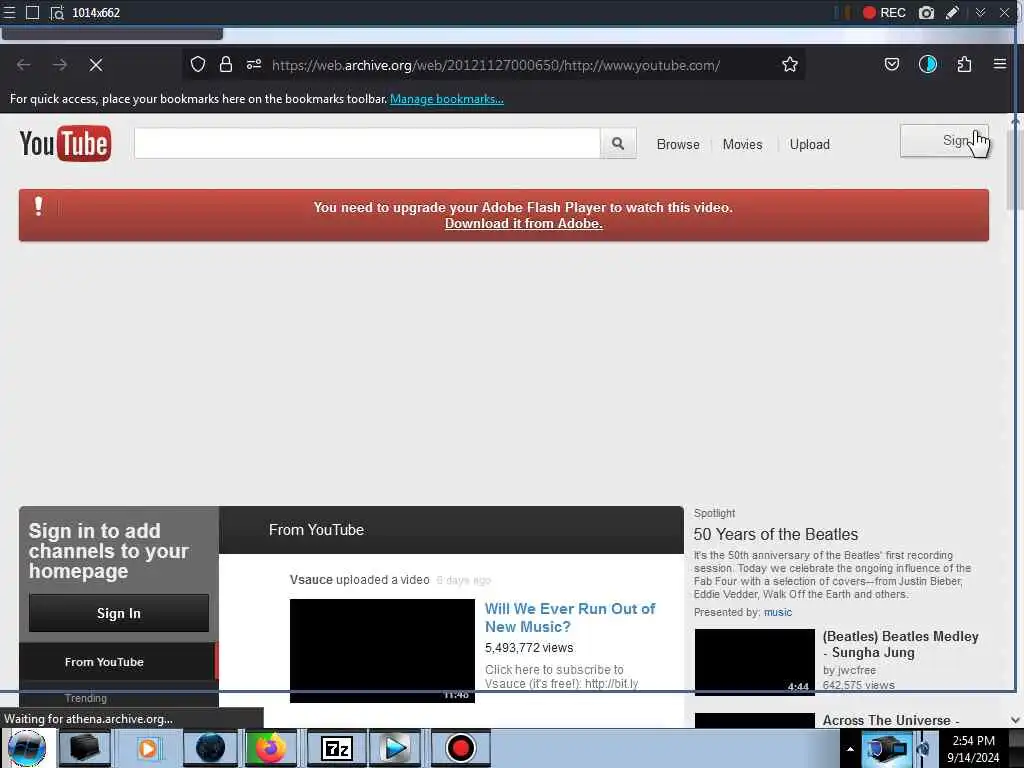The image size is (1024, 768).
Task: Open the Movies navigation link
Action: click(743, 144)
